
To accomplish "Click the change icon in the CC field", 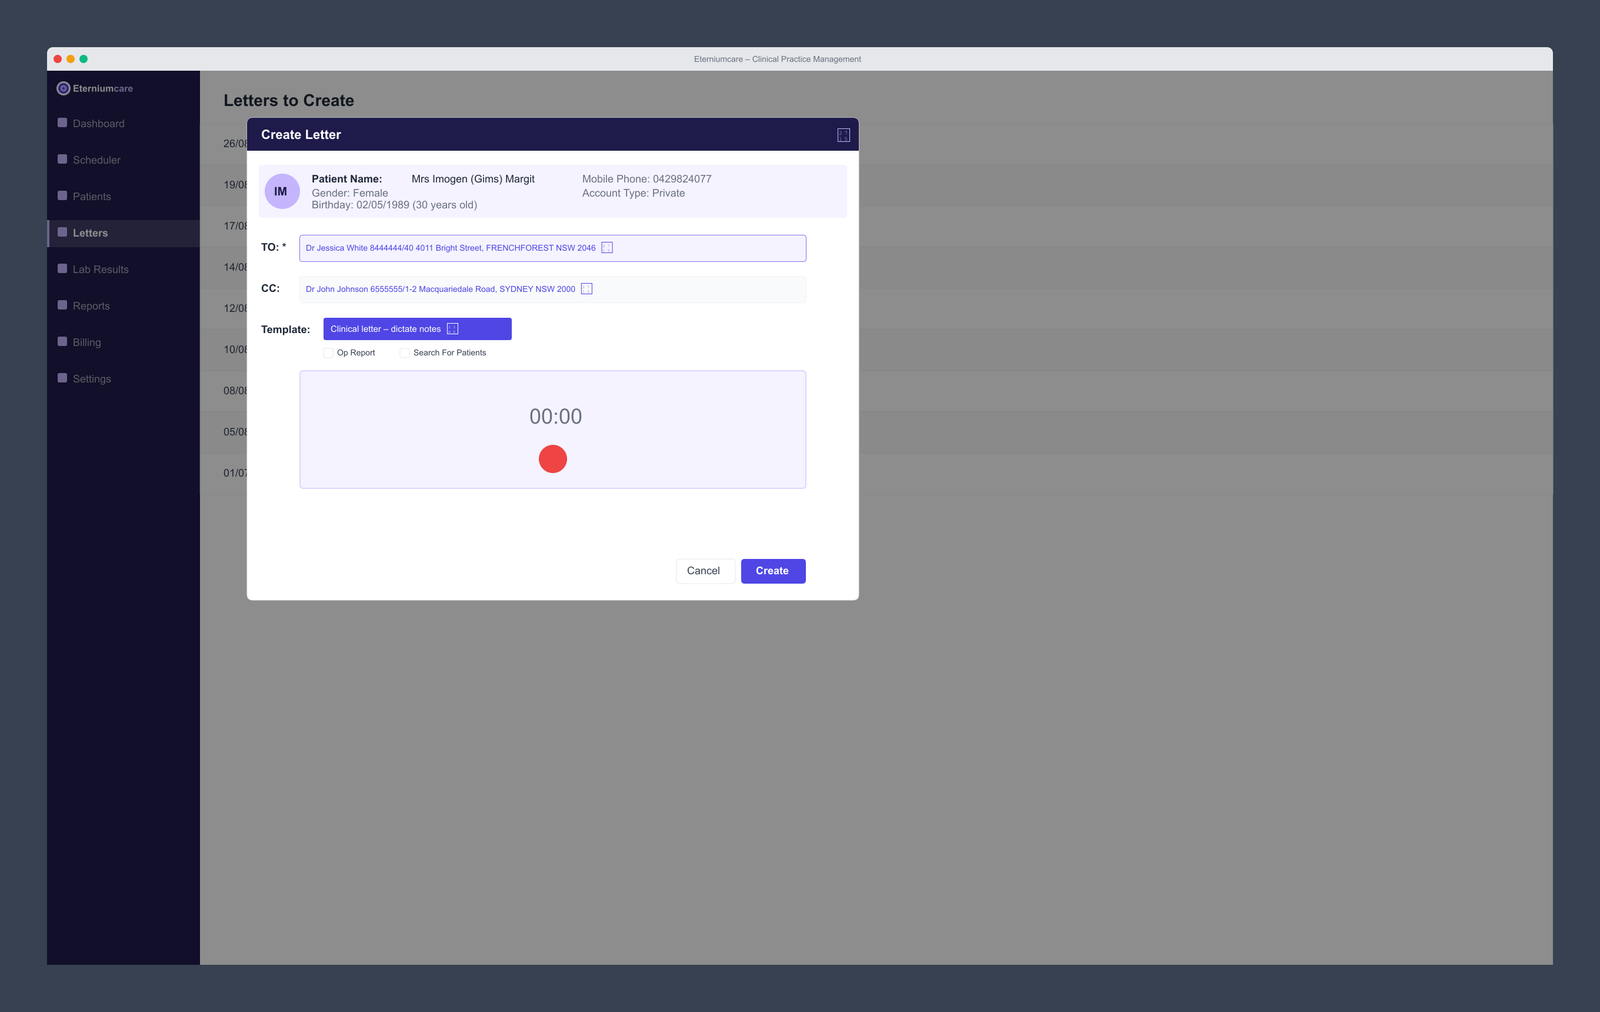I will 587,288.
